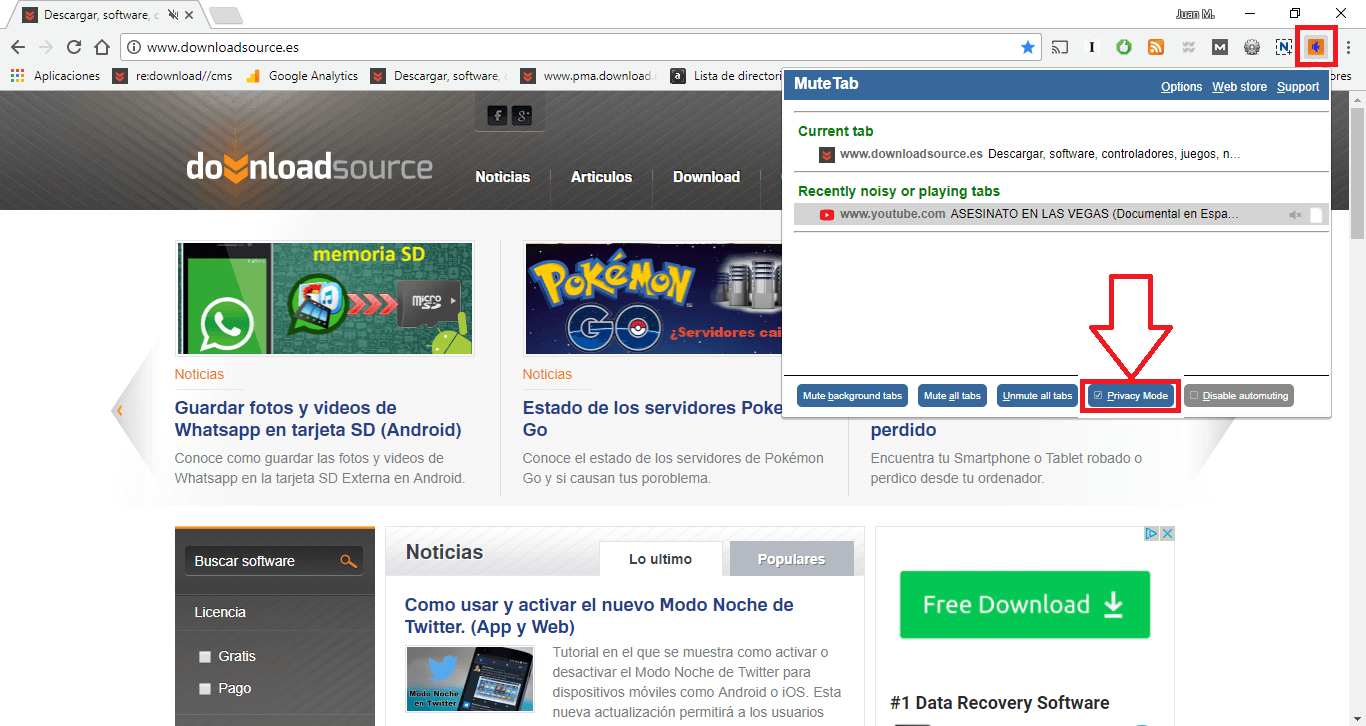
Task: Click the faded grey extension icon
Action: click(1188, 47)
